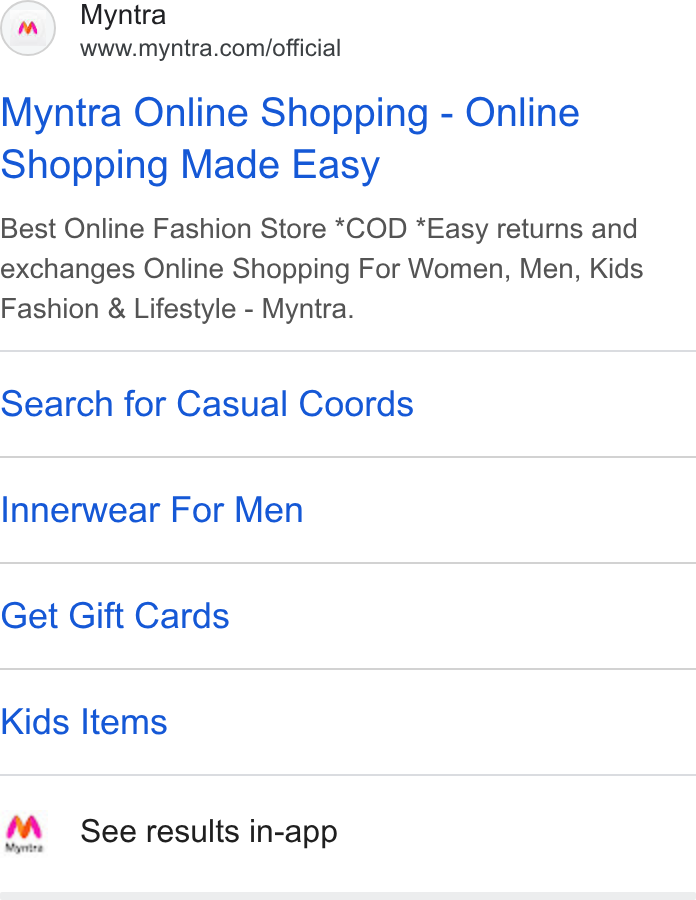Click 'Shopping Made Easy' second headline line
This screenshot has height=900, width=696.
pyautogui.click(x=190, y=165)
